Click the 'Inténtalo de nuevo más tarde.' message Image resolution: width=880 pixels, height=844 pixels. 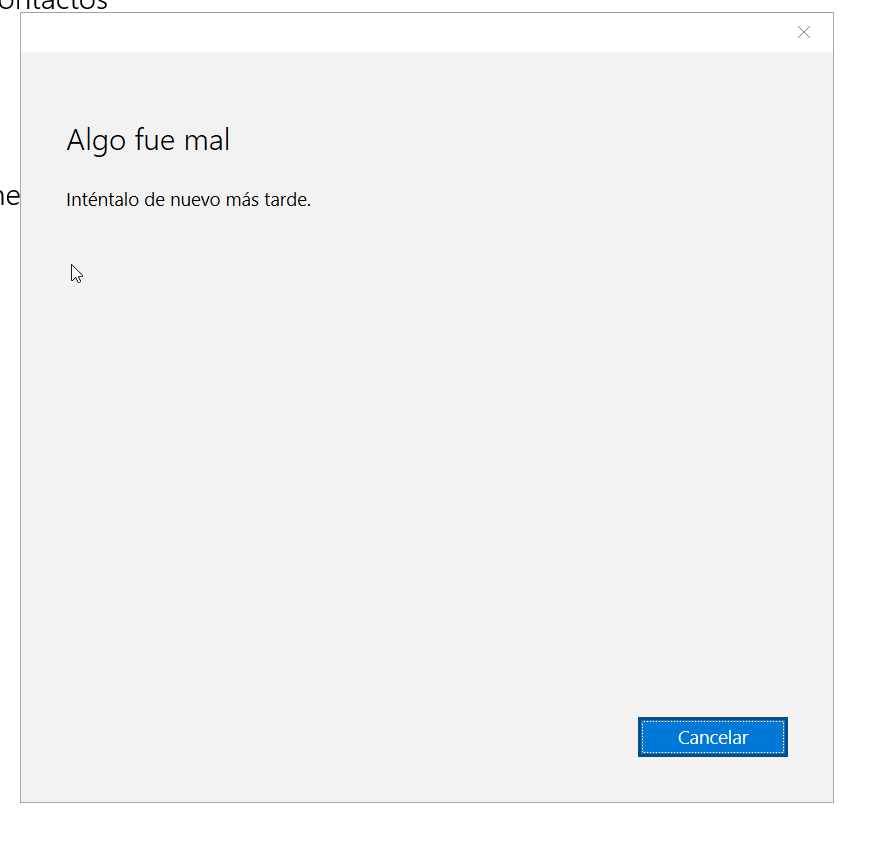click(x=189, y=200)
